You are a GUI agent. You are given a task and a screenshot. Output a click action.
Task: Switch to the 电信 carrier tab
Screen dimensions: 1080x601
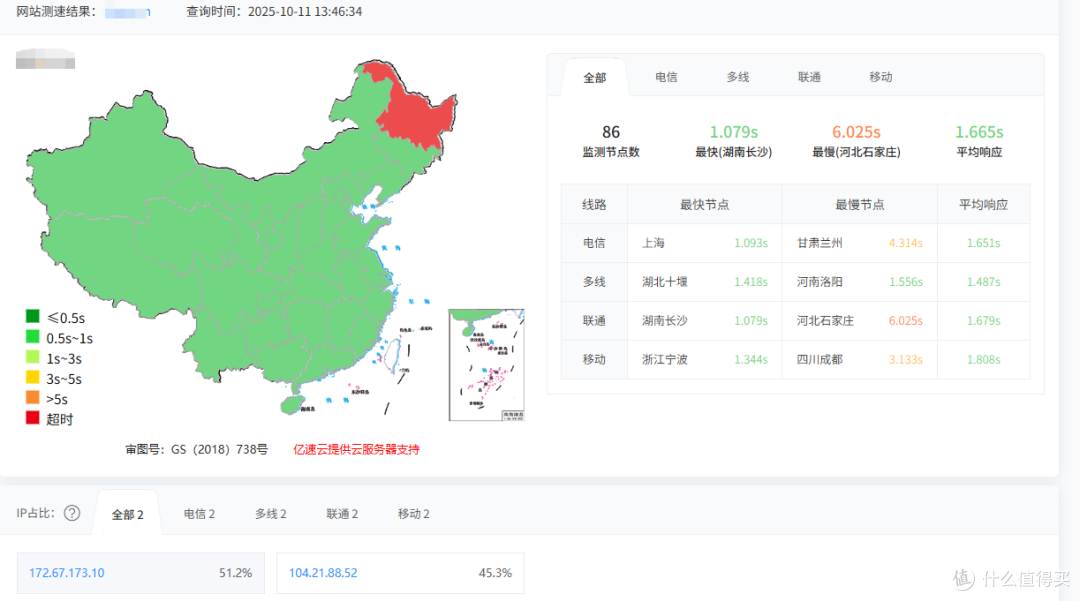pyautogui.click(x=666, y=77)
